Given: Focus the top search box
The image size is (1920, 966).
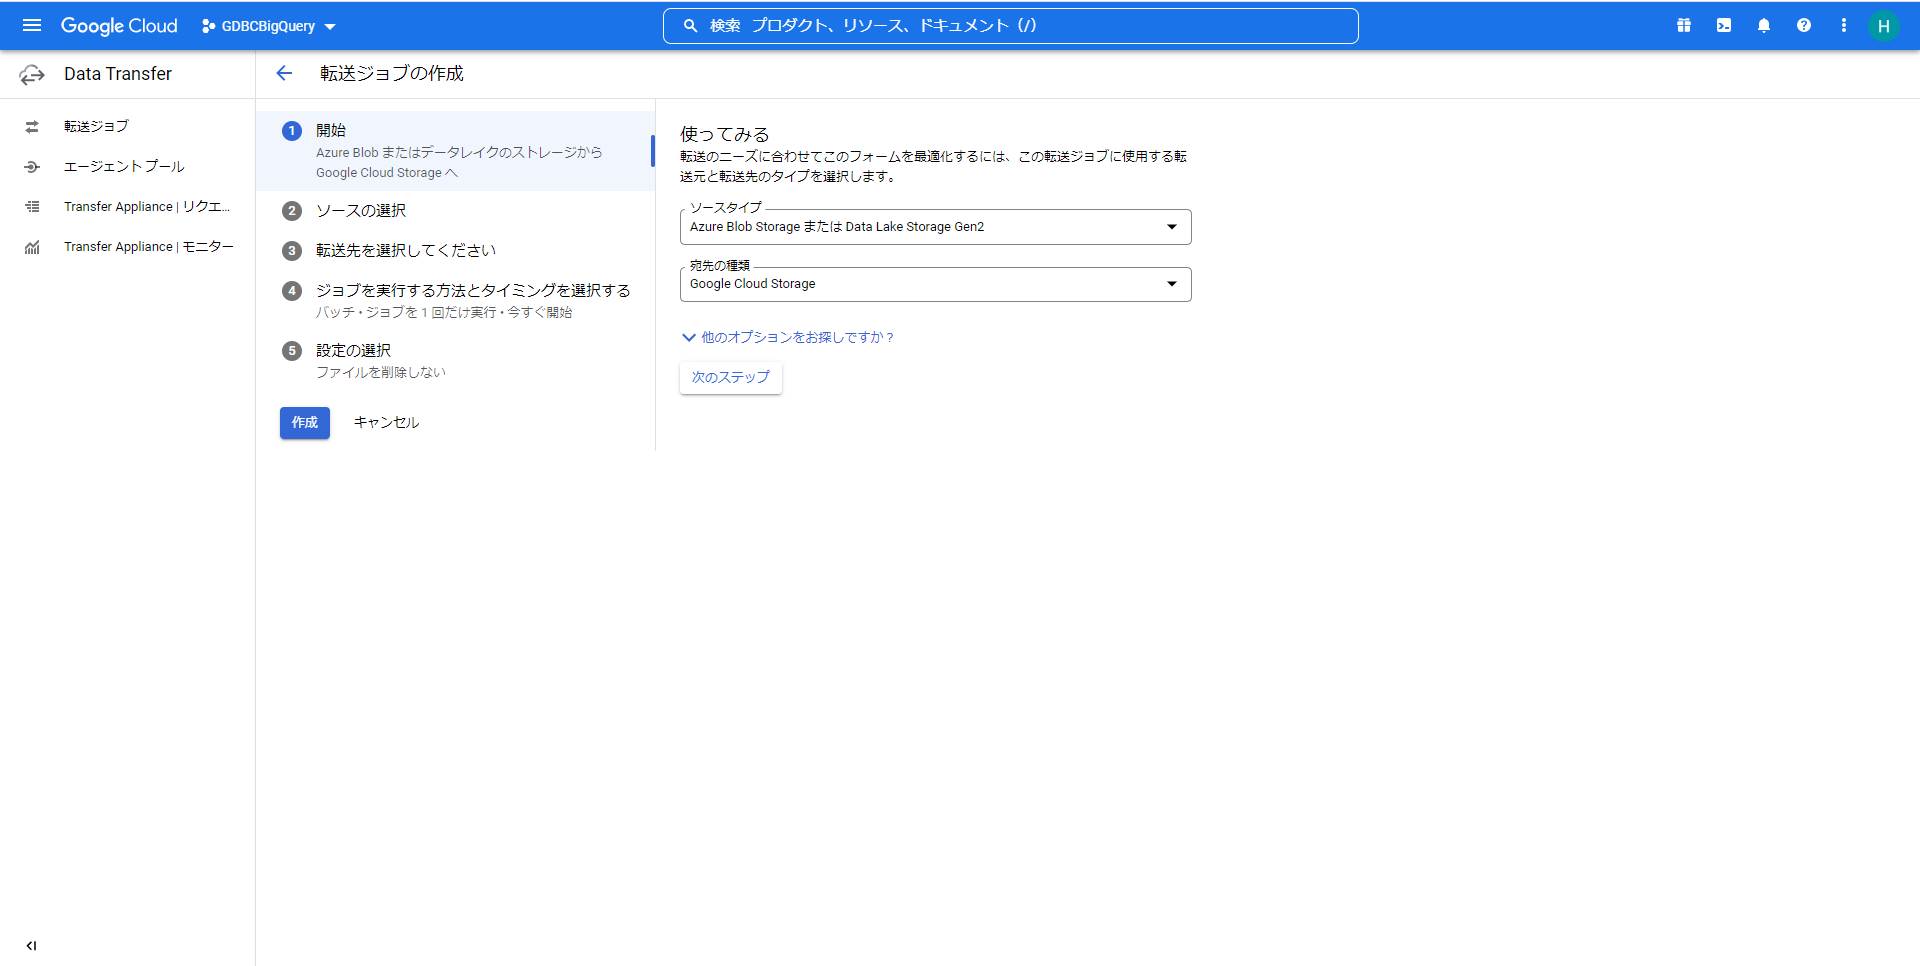Looking at the screenshot, I should [1010, 26].
